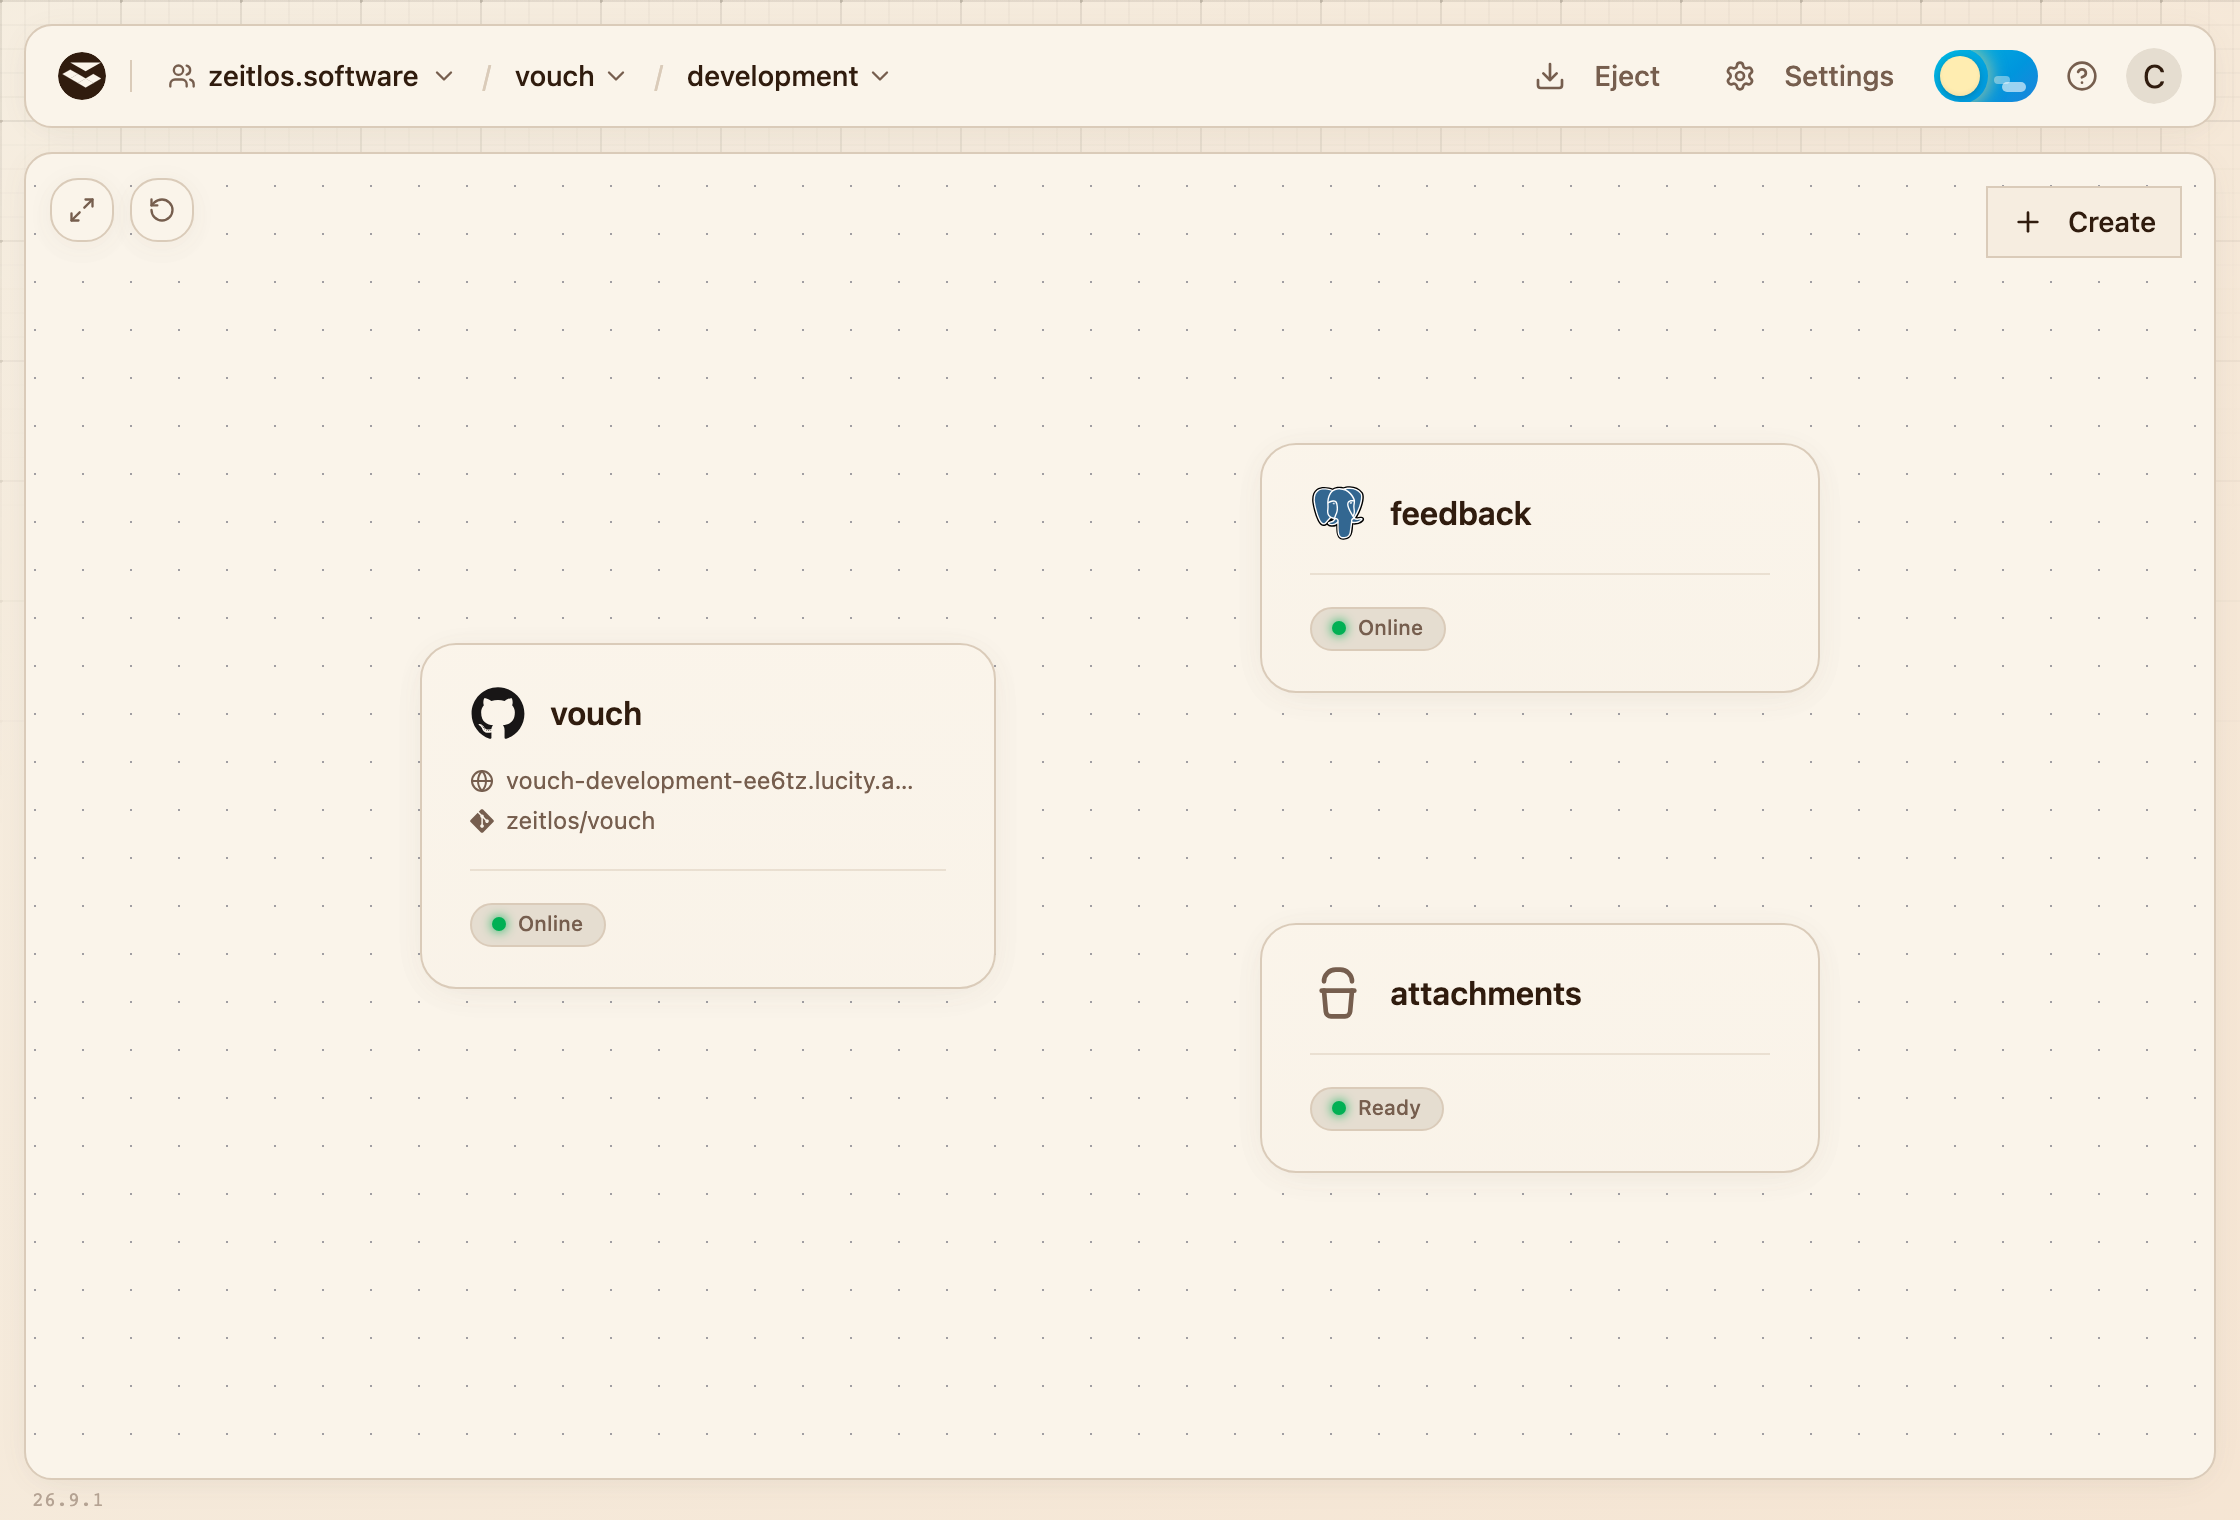2240x1520 pixels.
Task: Open the zeitlos/vouch repository text
Action: (580, 821)
